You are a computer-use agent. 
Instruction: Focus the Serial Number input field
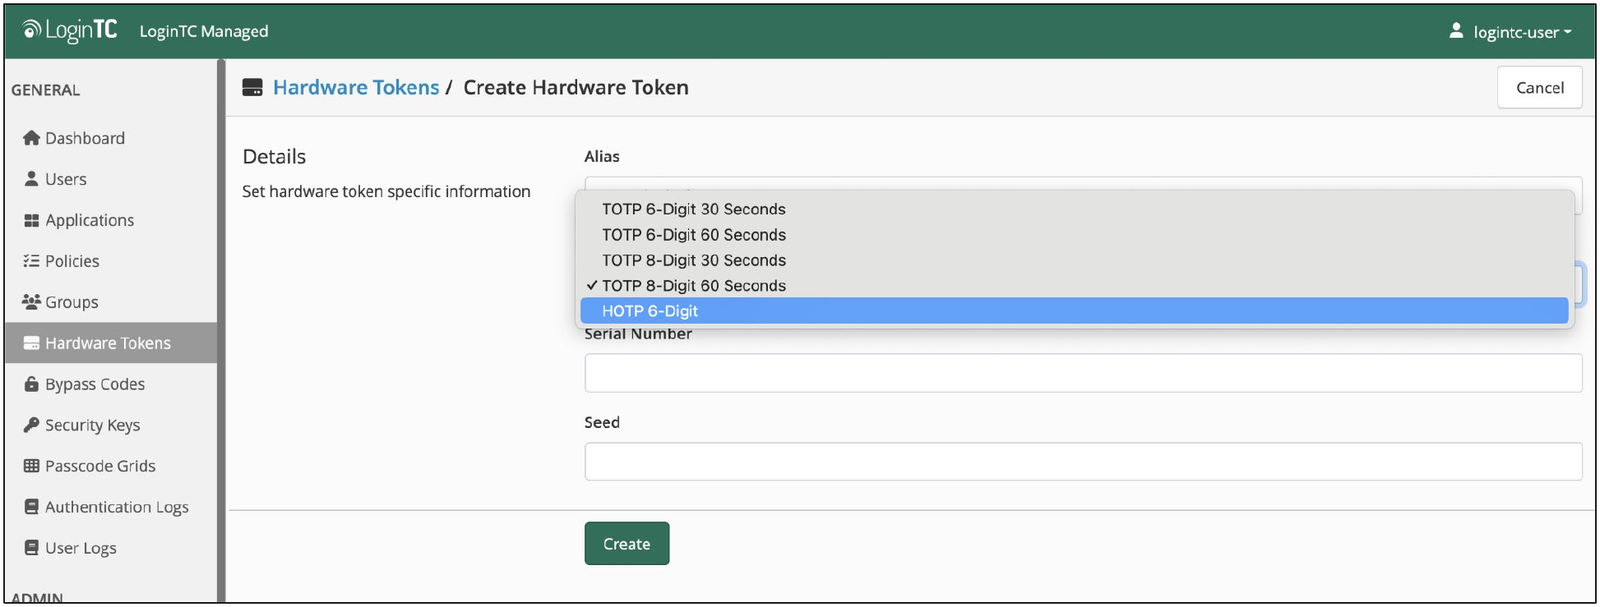pyautogui.click(x=1083, y=373)
